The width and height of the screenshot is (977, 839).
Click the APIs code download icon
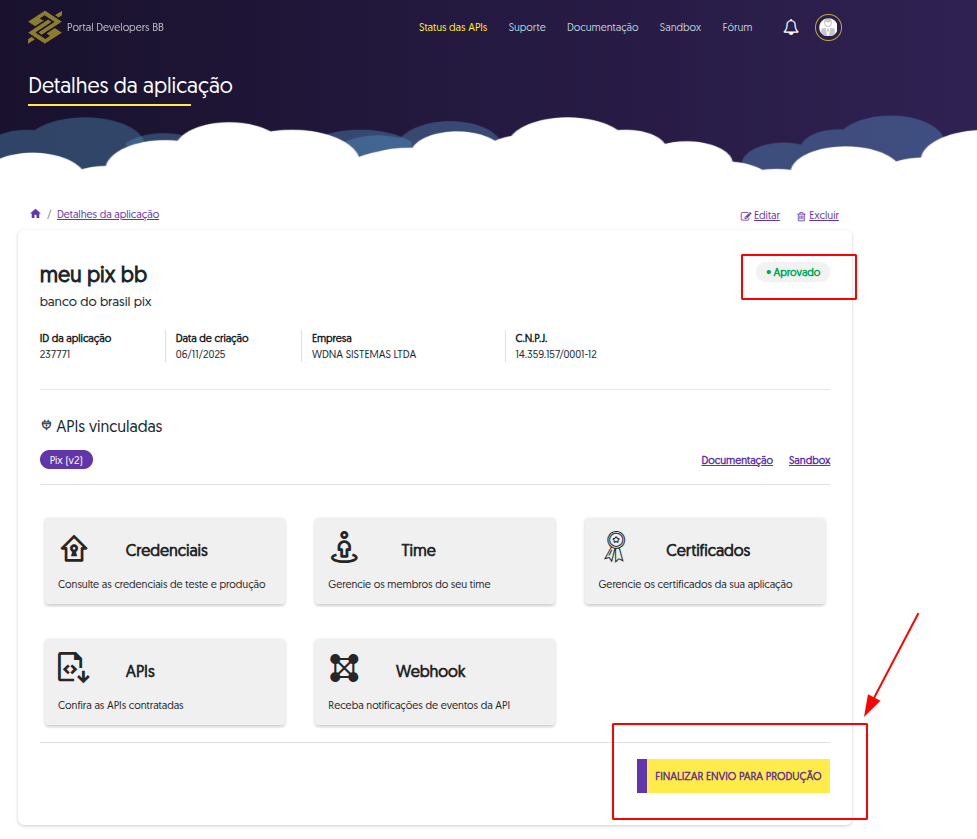coord(74,668)
